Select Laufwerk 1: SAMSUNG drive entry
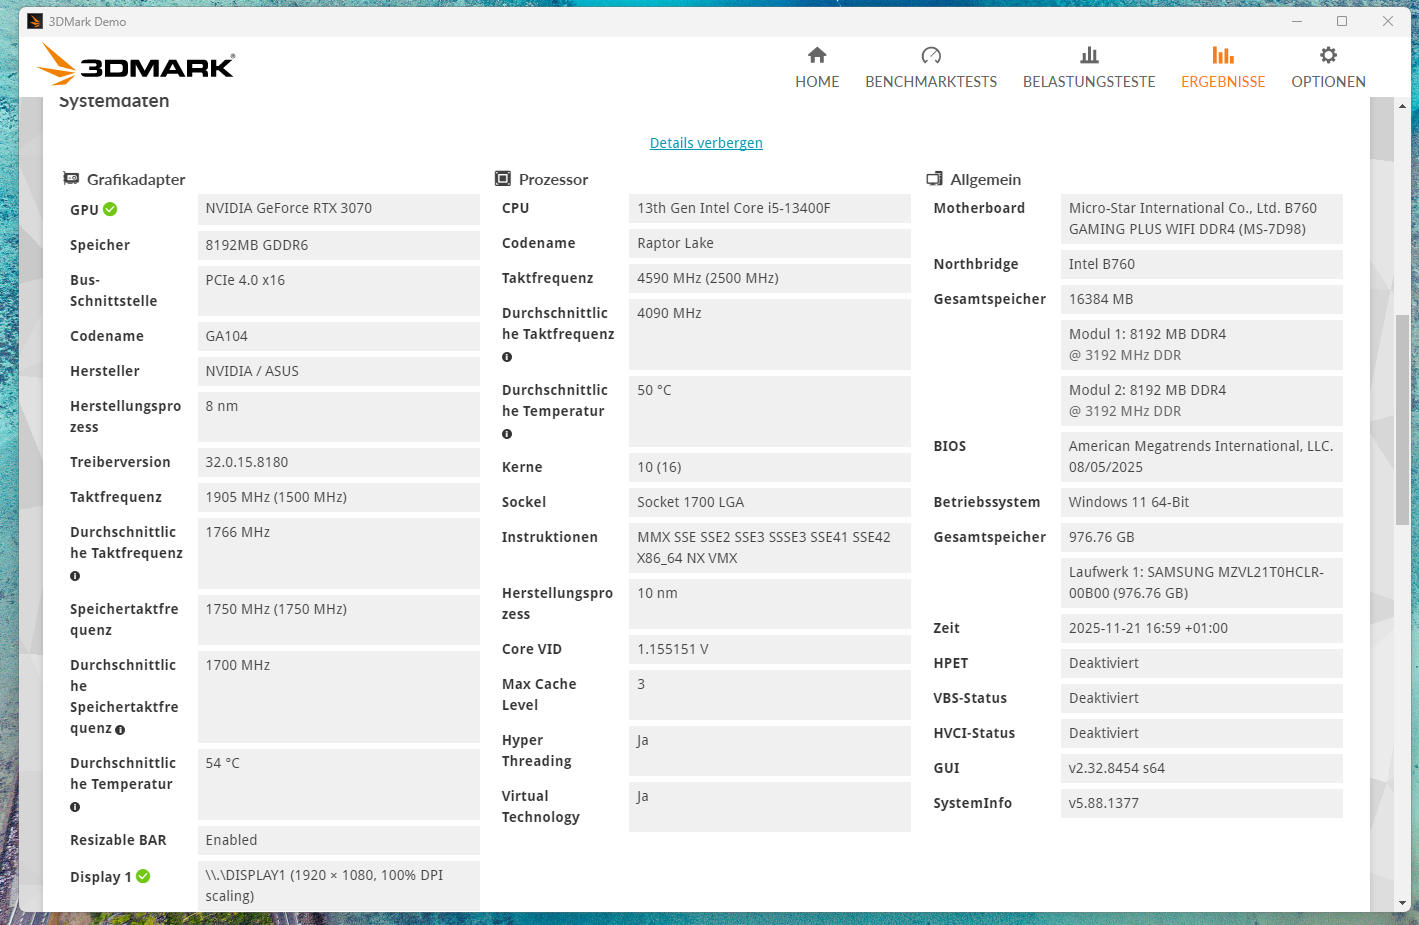The height and width of the screenshot is (925, 1419). (1202, 582)
